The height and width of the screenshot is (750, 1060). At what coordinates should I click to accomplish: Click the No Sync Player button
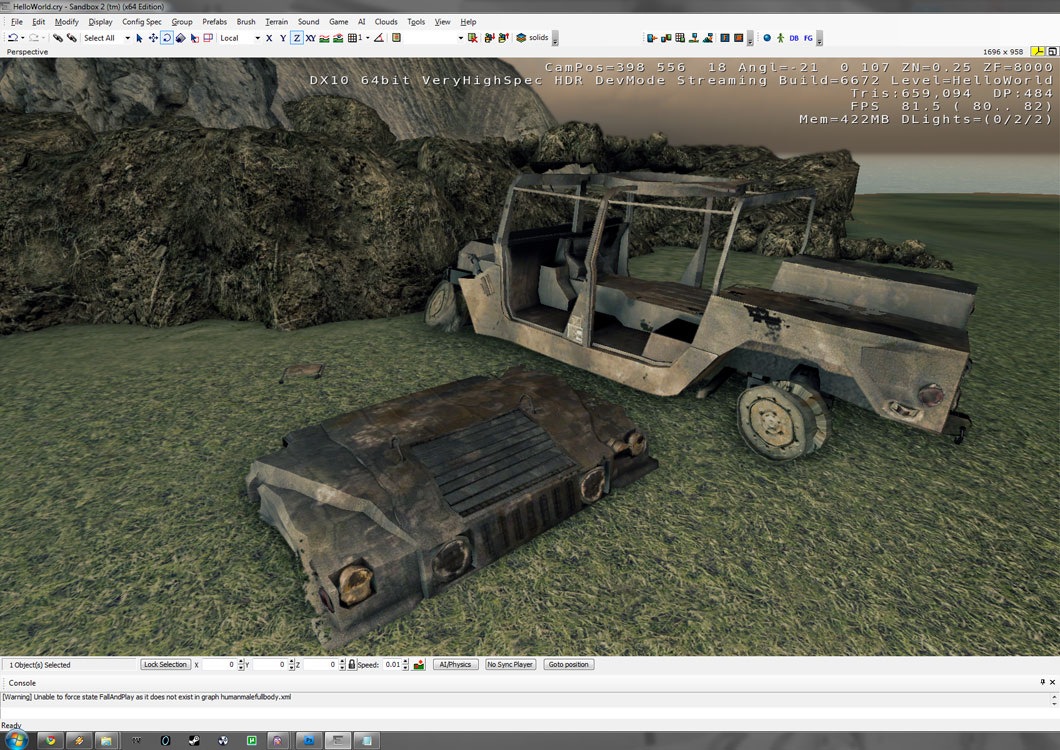[x=510, y=665]
